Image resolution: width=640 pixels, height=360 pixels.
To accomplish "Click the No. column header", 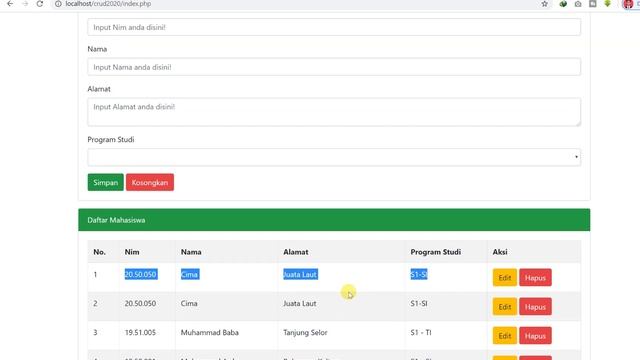I will coord(99,252).
